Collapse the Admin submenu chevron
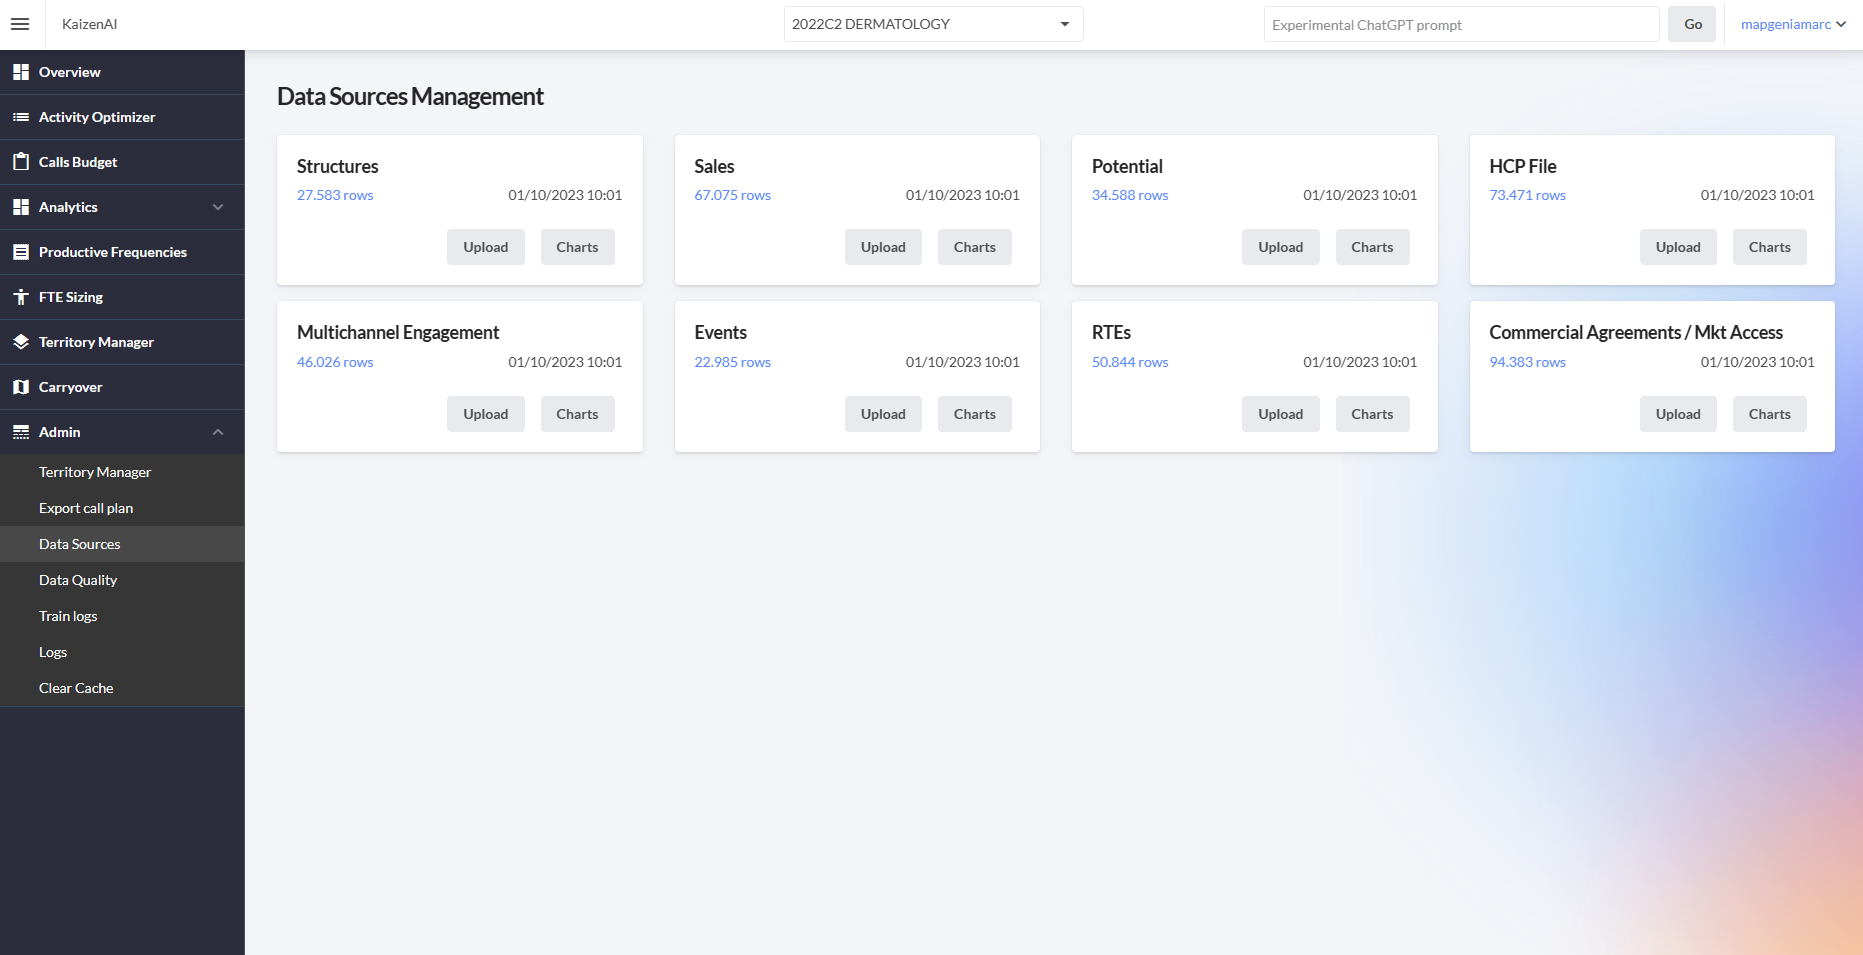The width and height of the screenshot is (1863, 955). (218, 432)
